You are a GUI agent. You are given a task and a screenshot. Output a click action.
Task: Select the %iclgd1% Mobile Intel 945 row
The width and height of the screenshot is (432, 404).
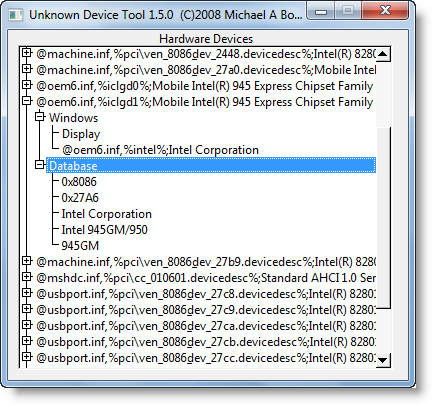[x=204, y=102]
